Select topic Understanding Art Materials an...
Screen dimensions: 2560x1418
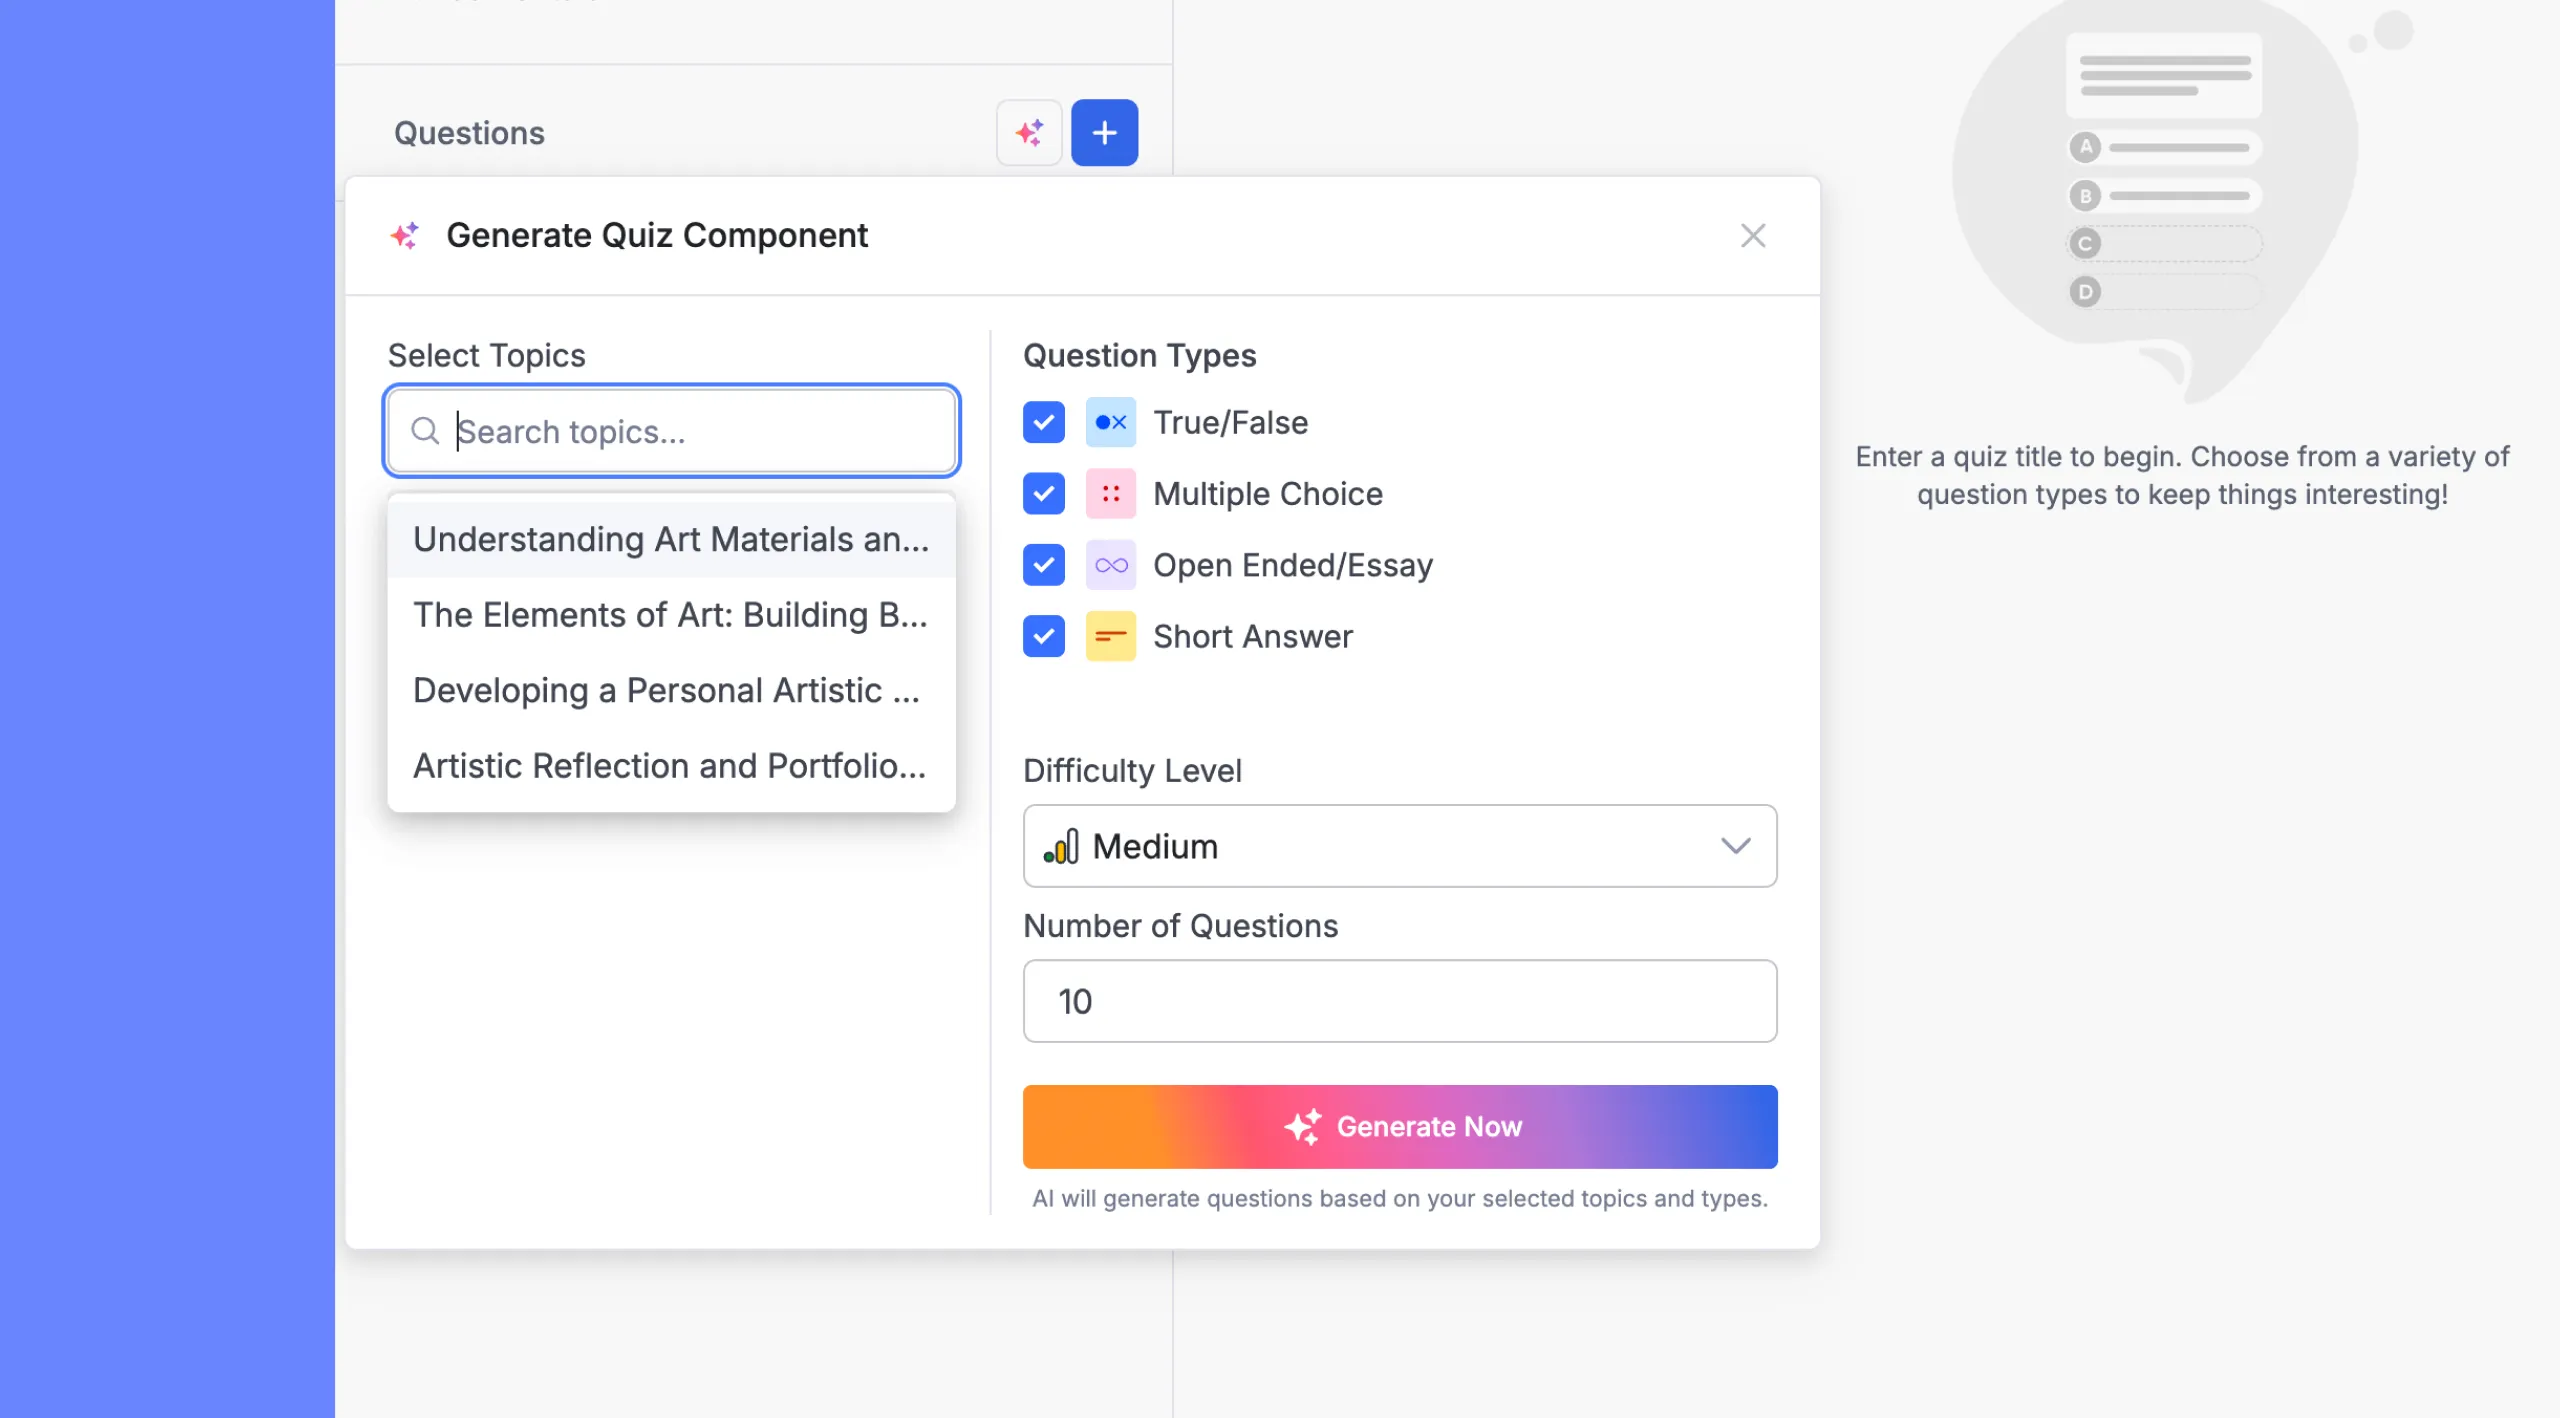click(x=671, y=540)
